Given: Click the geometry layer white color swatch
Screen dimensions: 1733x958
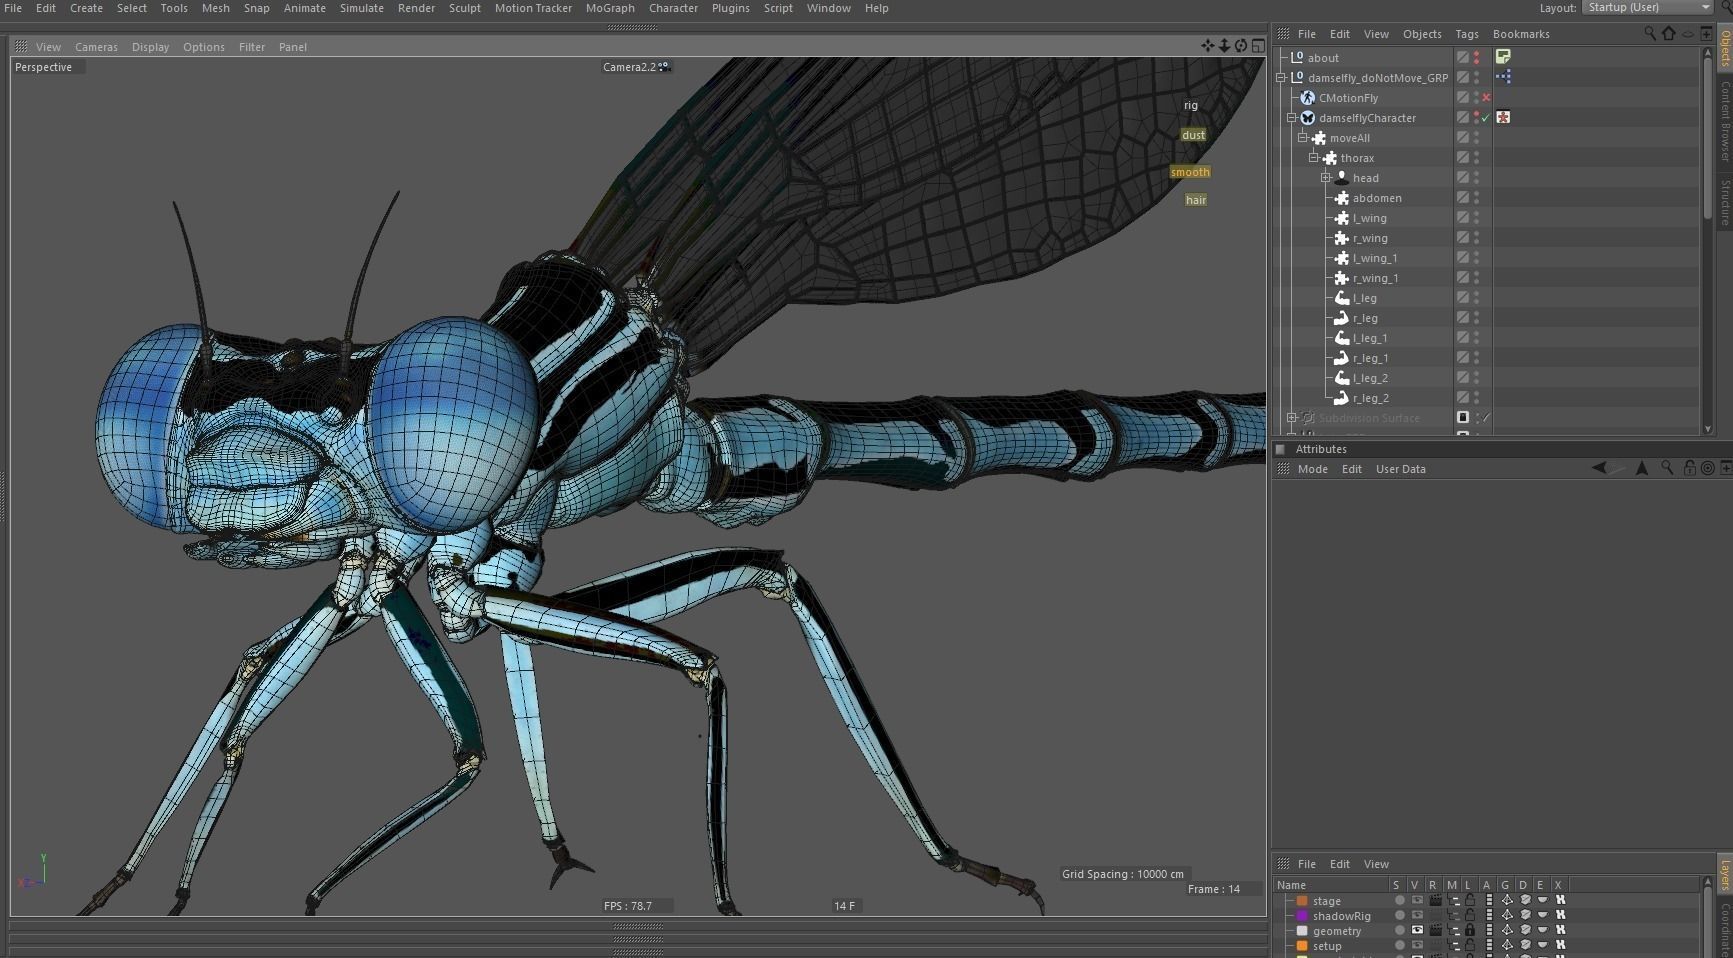Looking at the screenshot, I should (x=1302, y=930).
